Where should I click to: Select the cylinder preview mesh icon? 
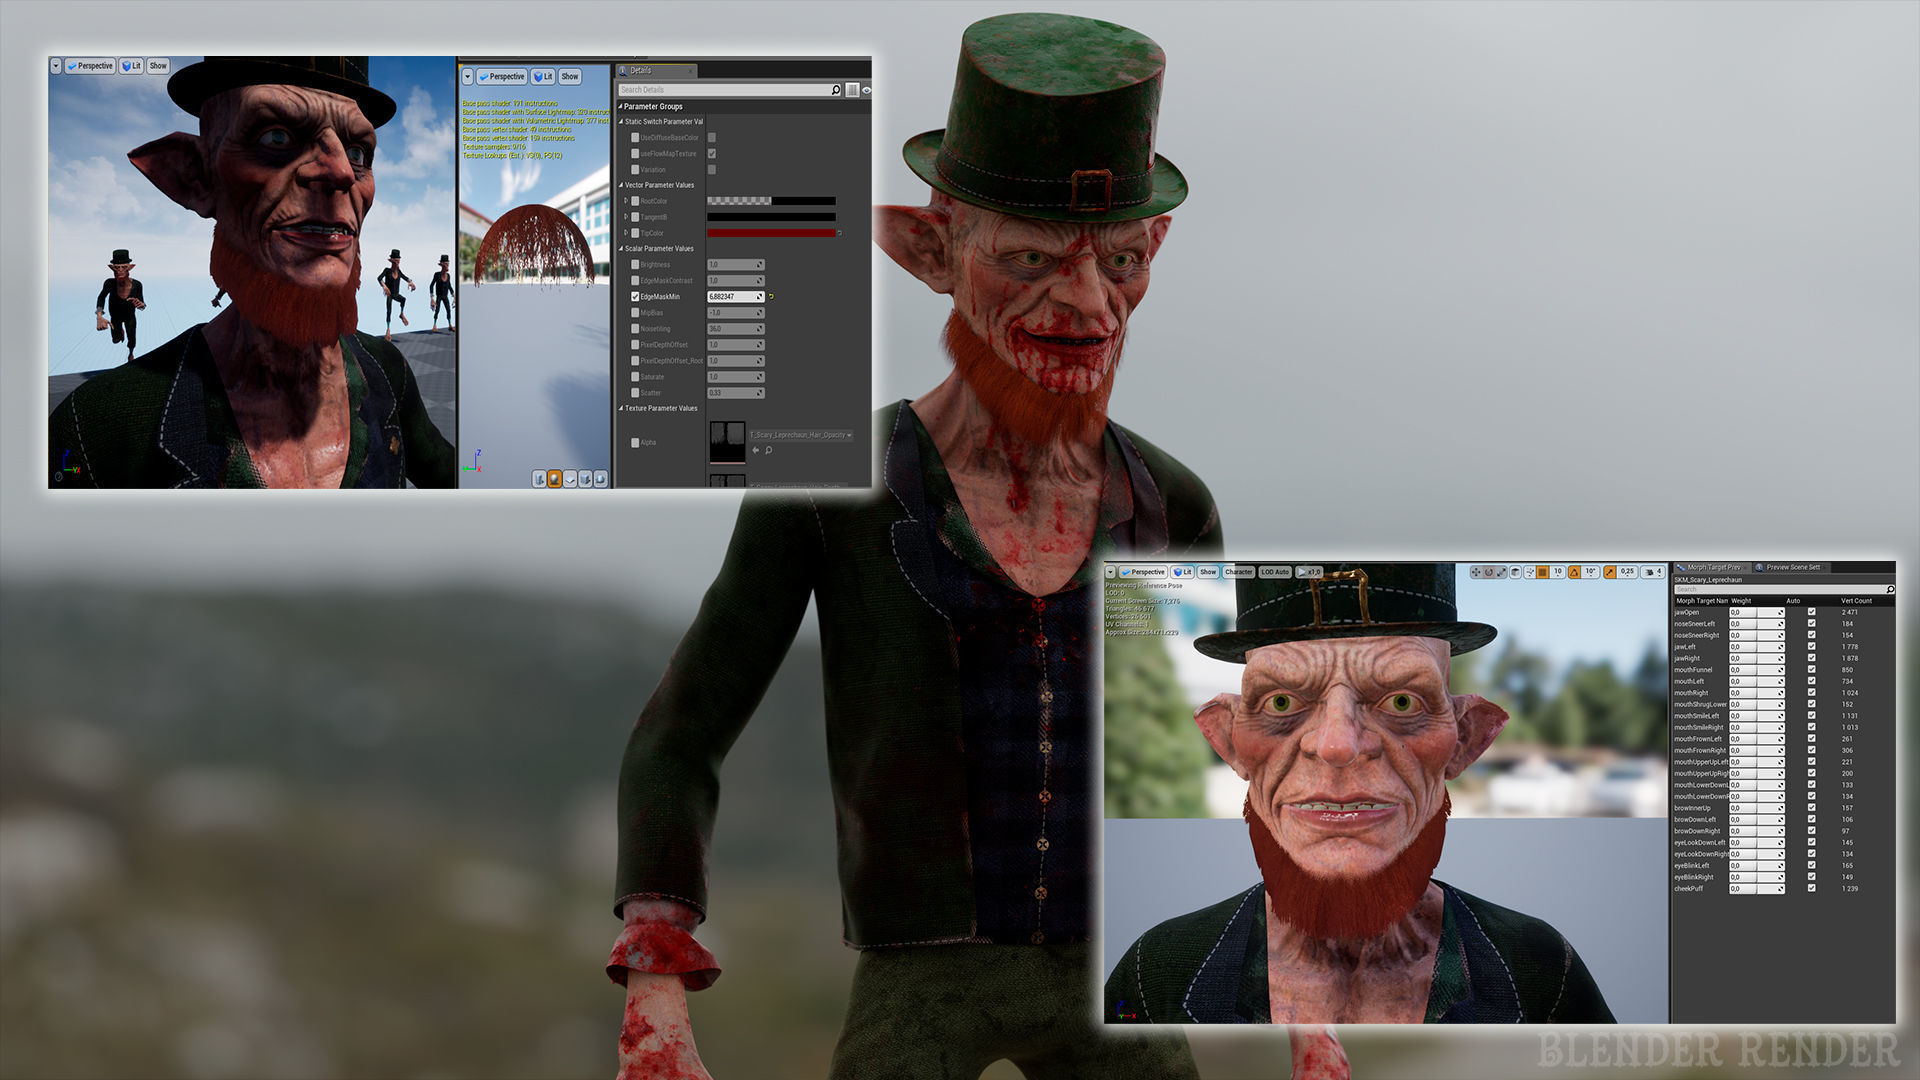539,479
